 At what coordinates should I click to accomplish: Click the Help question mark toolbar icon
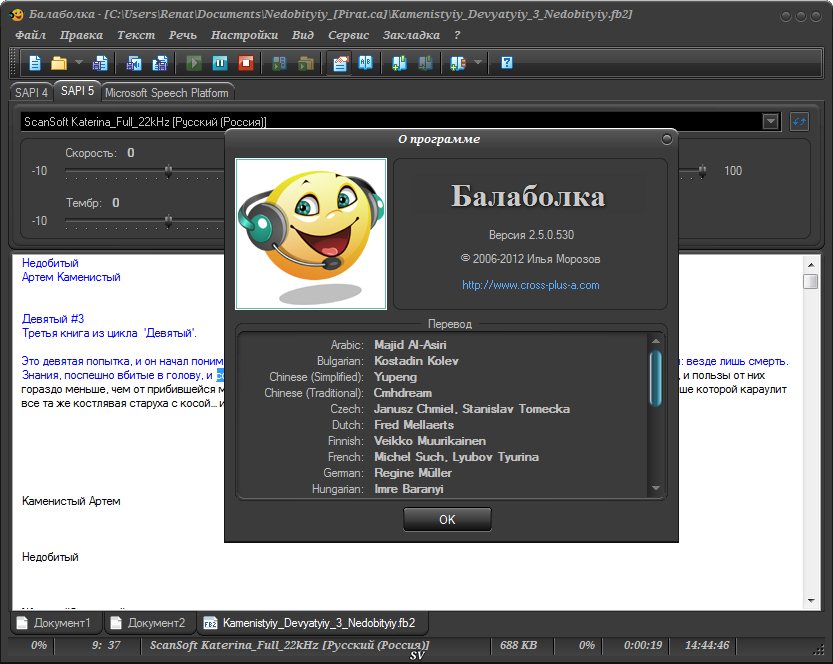coord(507,63)
